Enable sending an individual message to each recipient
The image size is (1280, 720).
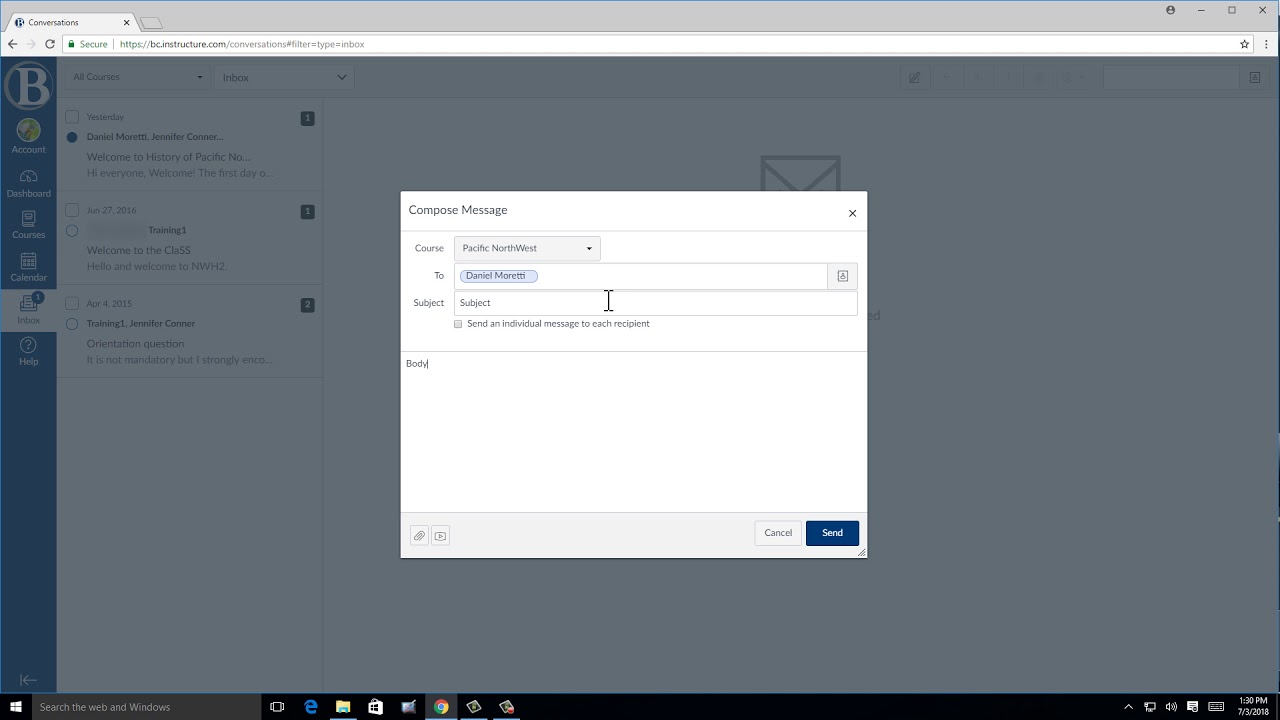coord(458,324)
